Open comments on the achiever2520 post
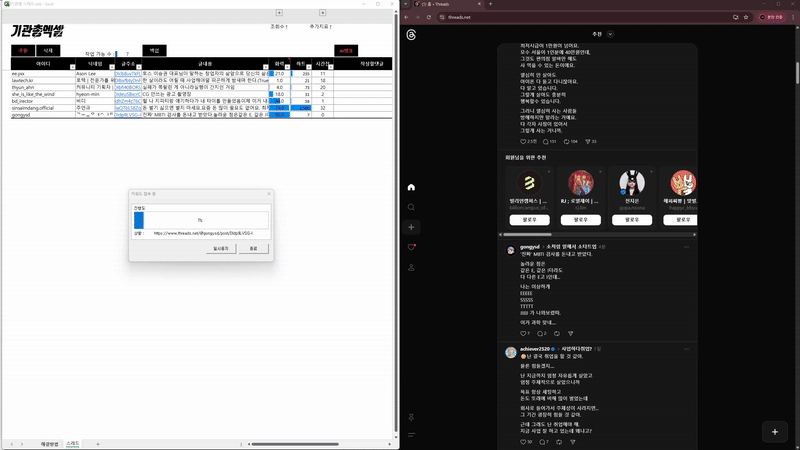 pyautogui.click(x=542, y=442)
